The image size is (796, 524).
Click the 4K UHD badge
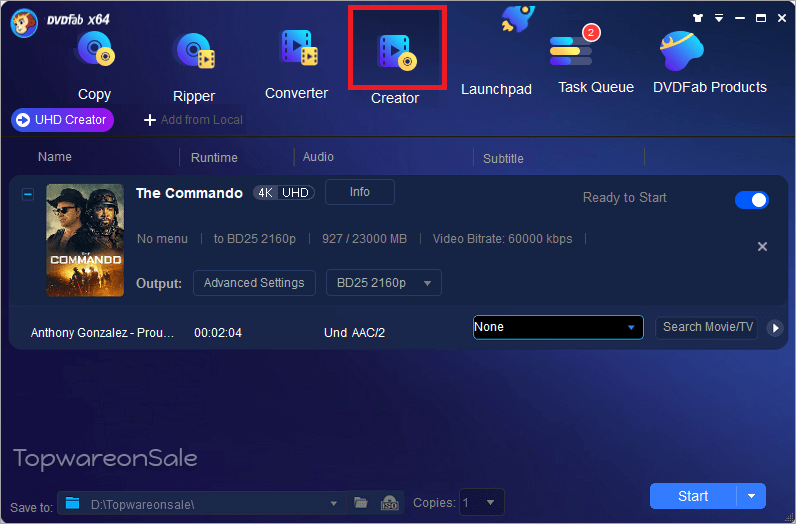pos(284,193)
